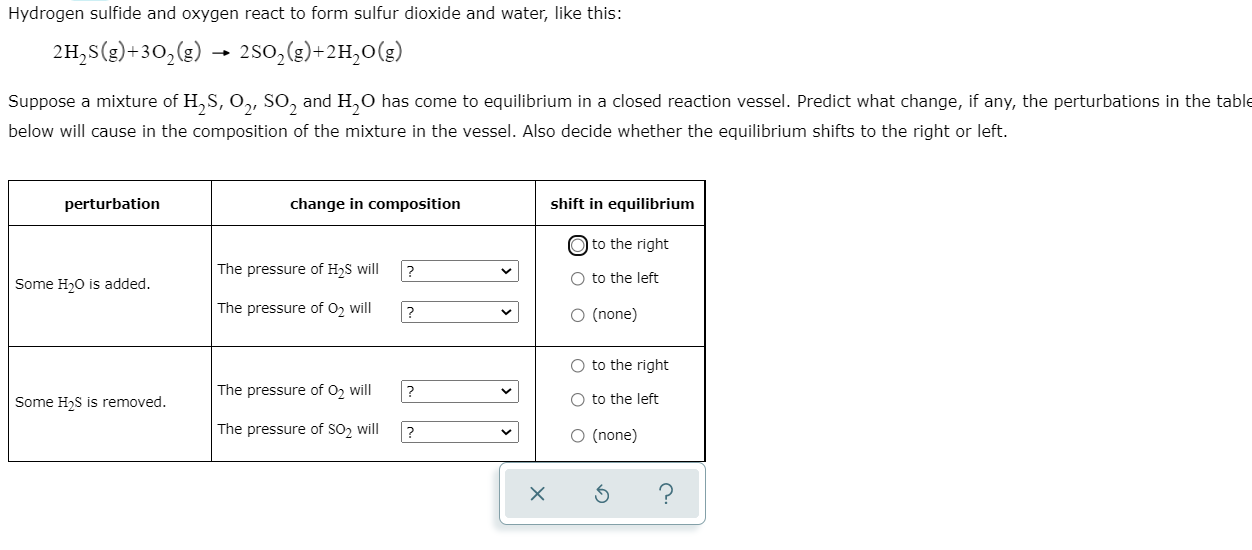The width and height of the screenshot is (1252, 550).
Task: Click the 'change in composition' column header
Action: [x=375, y=204]
